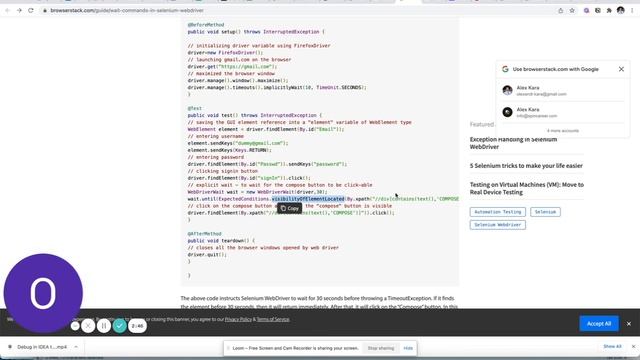The height and width of the screenshot is (360, 640).
Task: Choose the second Alex Kara Google account
Action: click(x=563, y=112)
